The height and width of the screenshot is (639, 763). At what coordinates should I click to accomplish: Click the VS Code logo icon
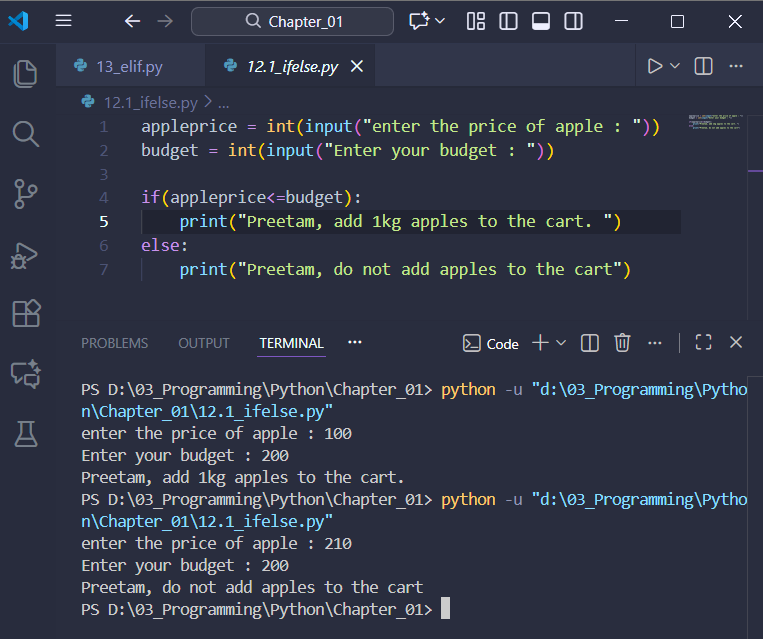pos(18,21)
